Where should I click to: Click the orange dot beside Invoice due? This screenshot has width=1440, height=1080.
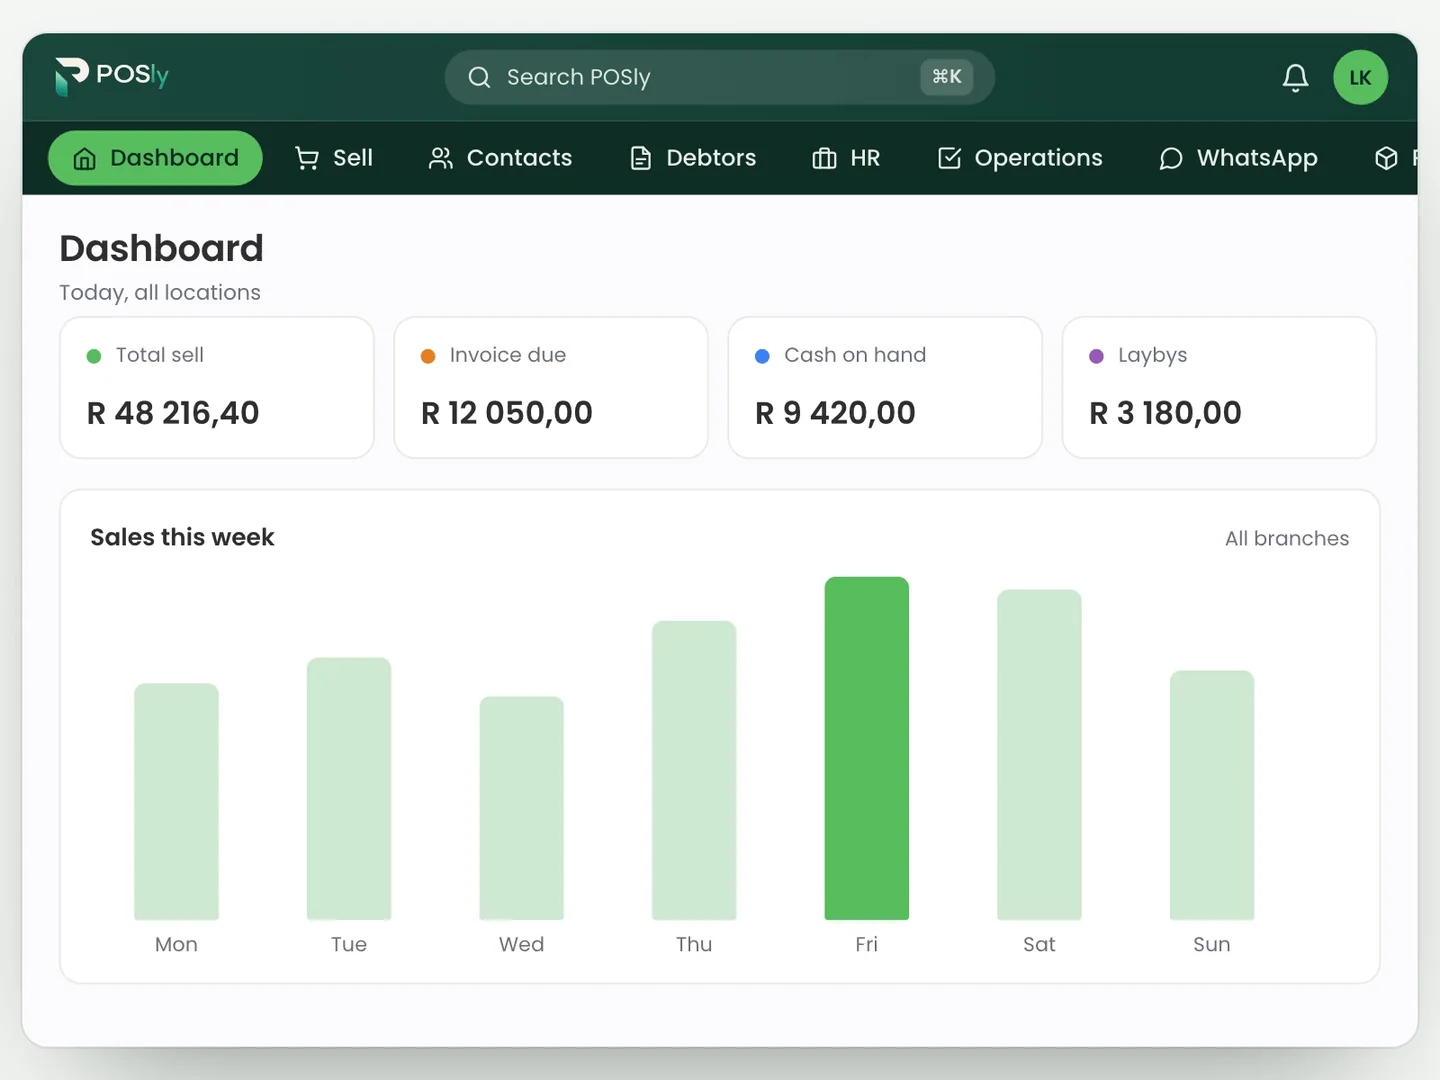(428, 356)
